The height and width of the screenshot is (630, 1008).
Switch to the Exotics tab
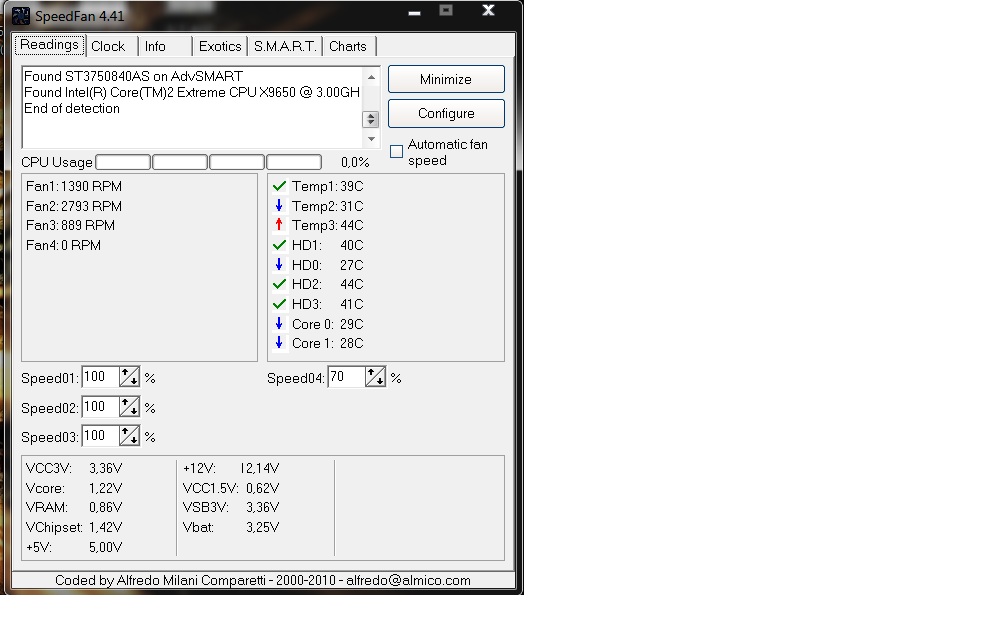(x=220, y=46)
